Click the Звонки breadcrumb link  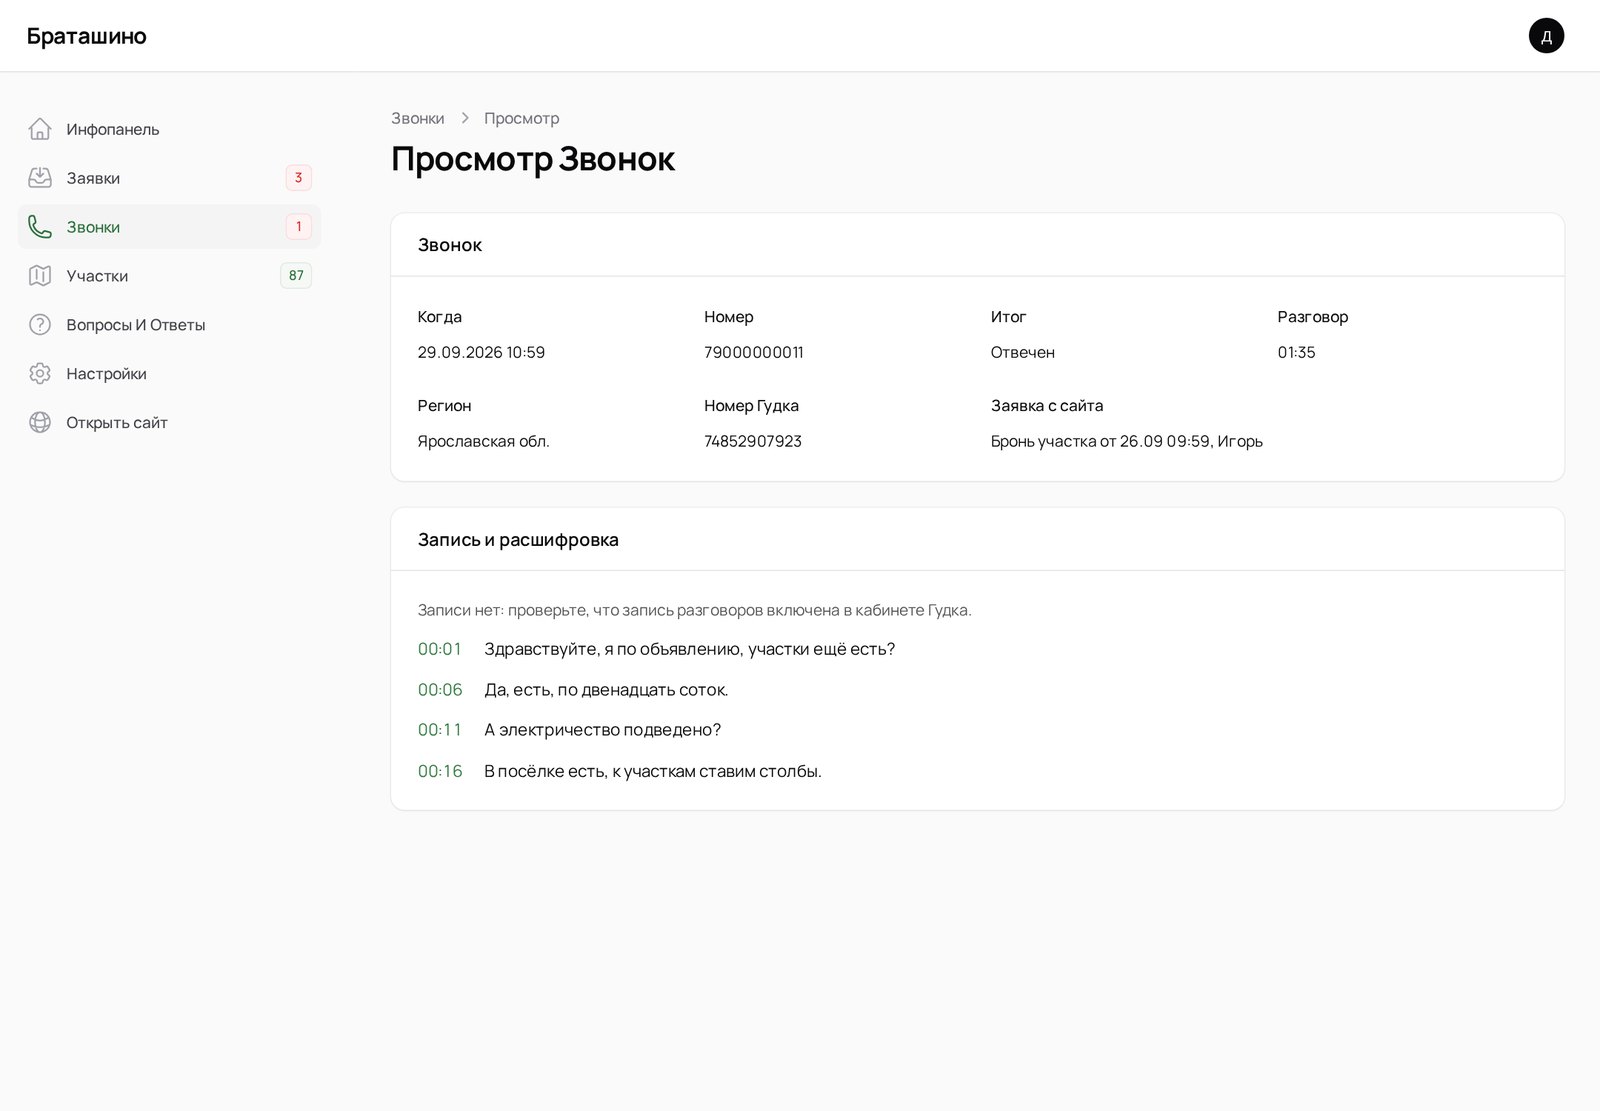click(x=418, y=118)
